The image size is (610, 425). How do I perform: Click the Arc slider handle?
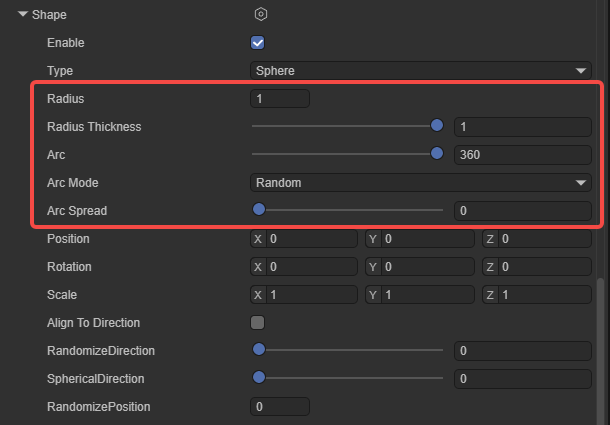click(436, 154)
